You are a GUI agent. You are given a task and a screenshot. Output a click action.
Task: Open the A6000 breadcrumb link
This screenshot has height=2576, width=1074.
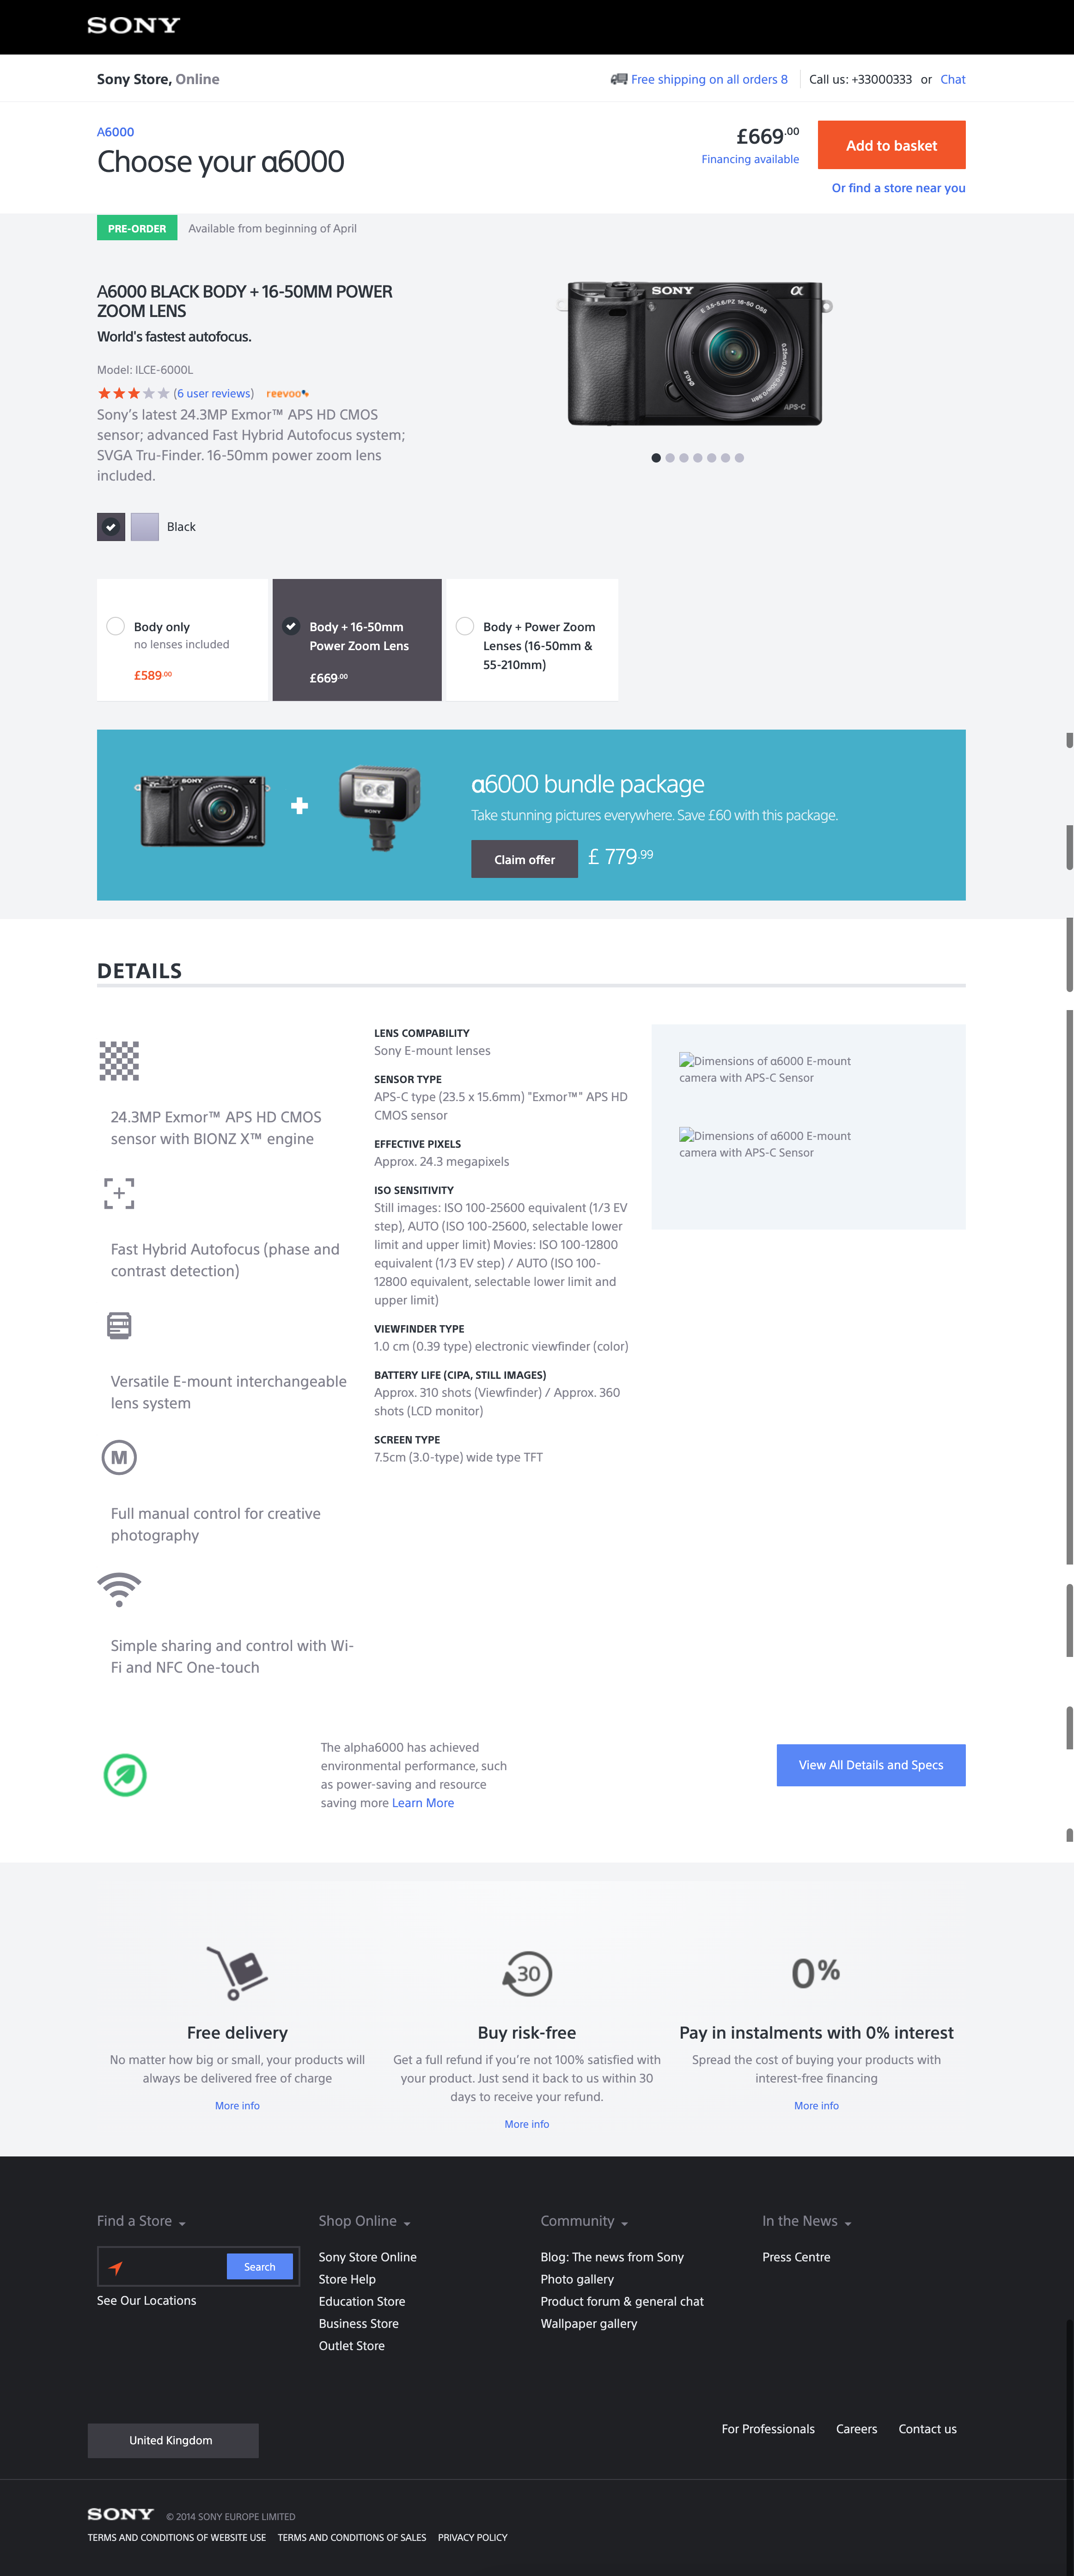[x=115, y=132]
